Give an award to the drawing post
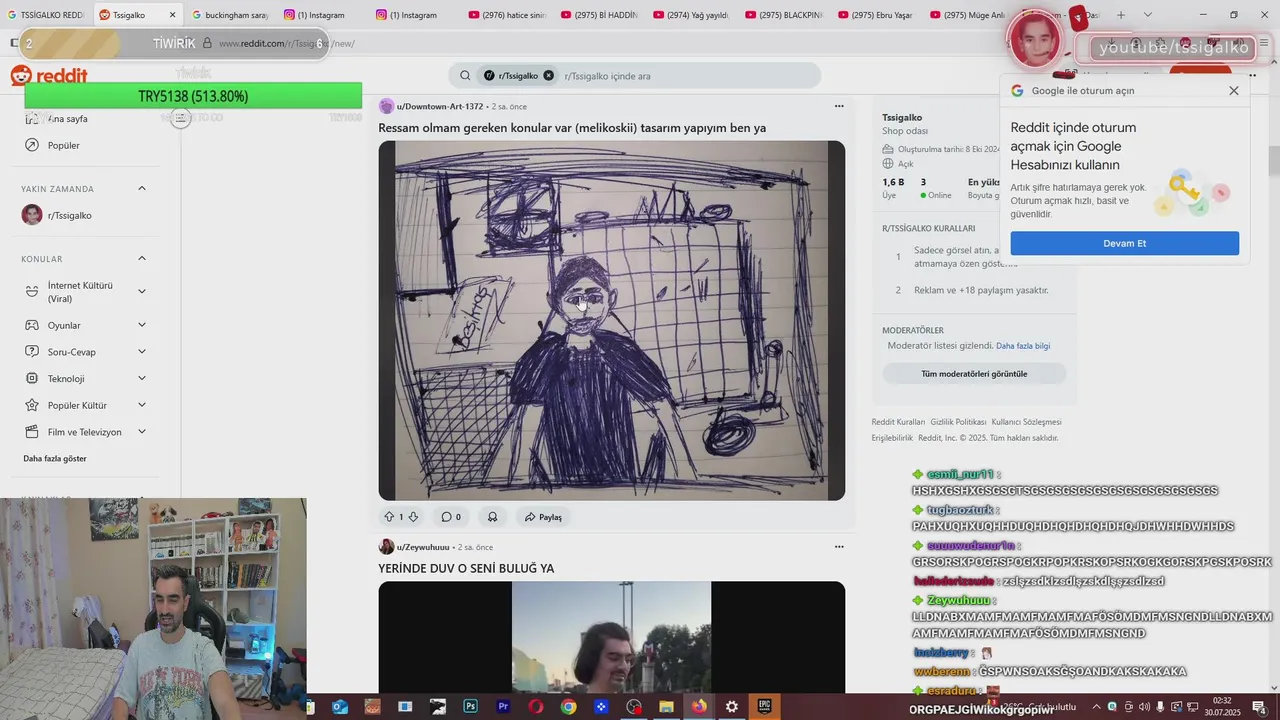This screenshot has width=1280, height=720. [x=492, y=517]
